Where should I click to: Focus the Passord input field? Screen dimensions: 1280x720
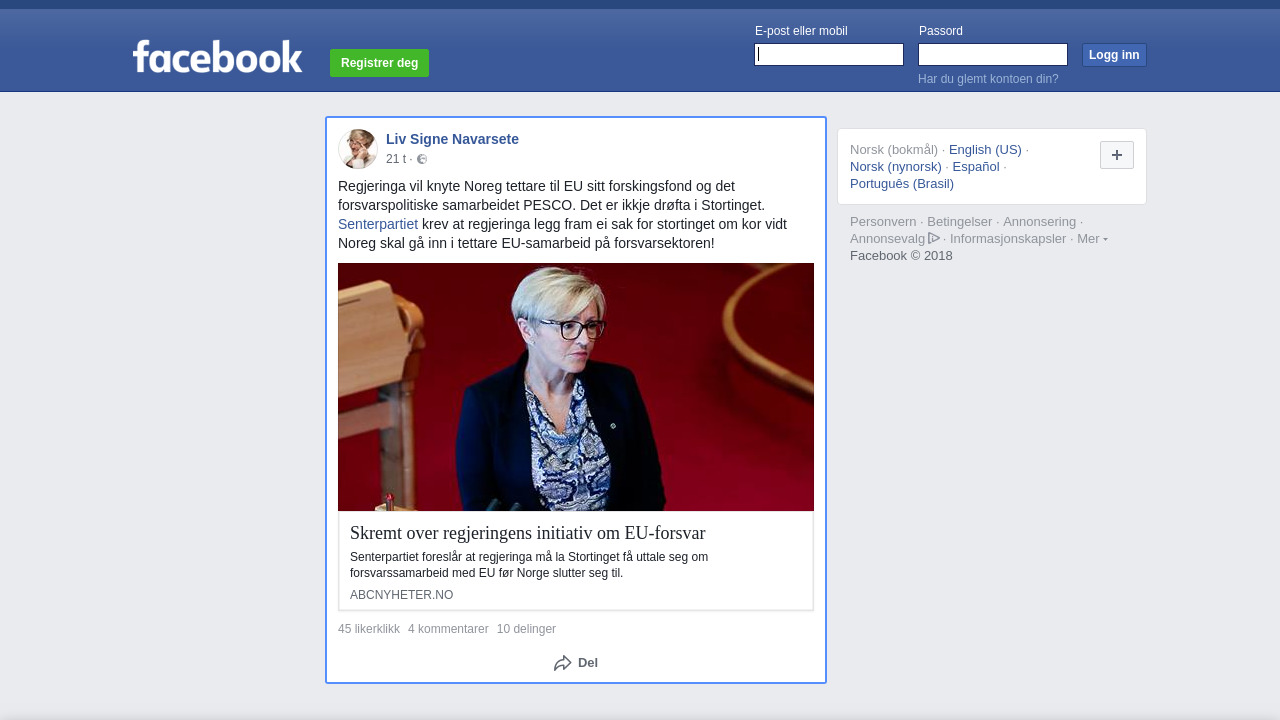pyautogui.click(x=993, y=55)
